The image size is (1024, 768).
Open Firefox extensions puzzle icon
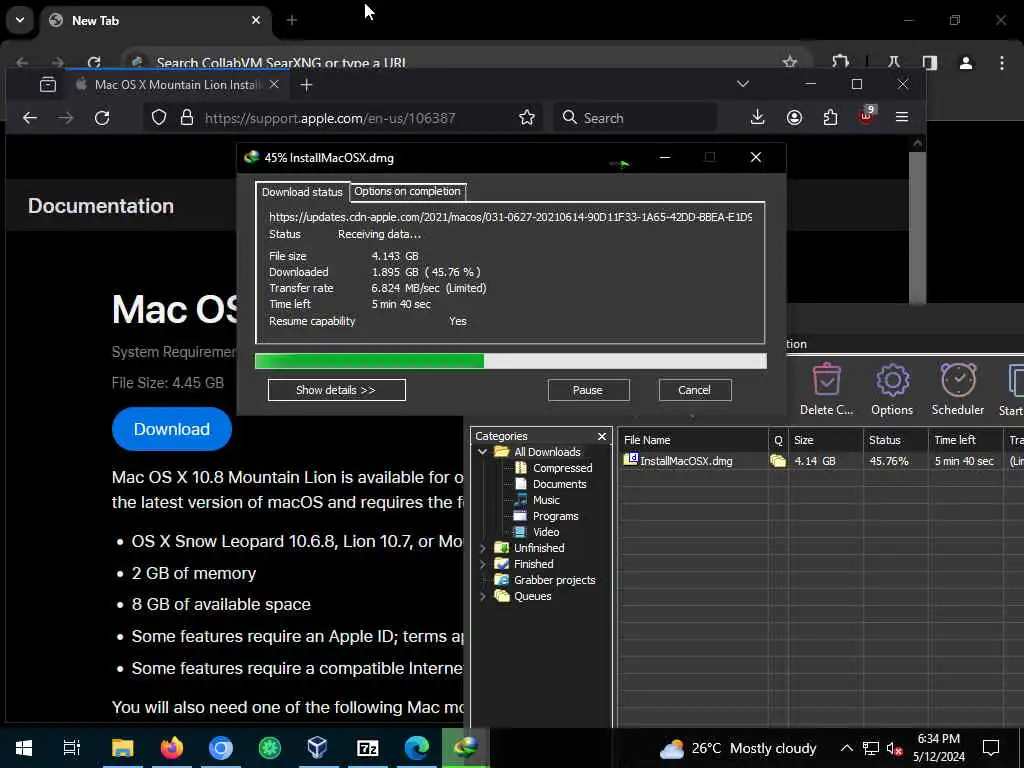click(830, 118)
